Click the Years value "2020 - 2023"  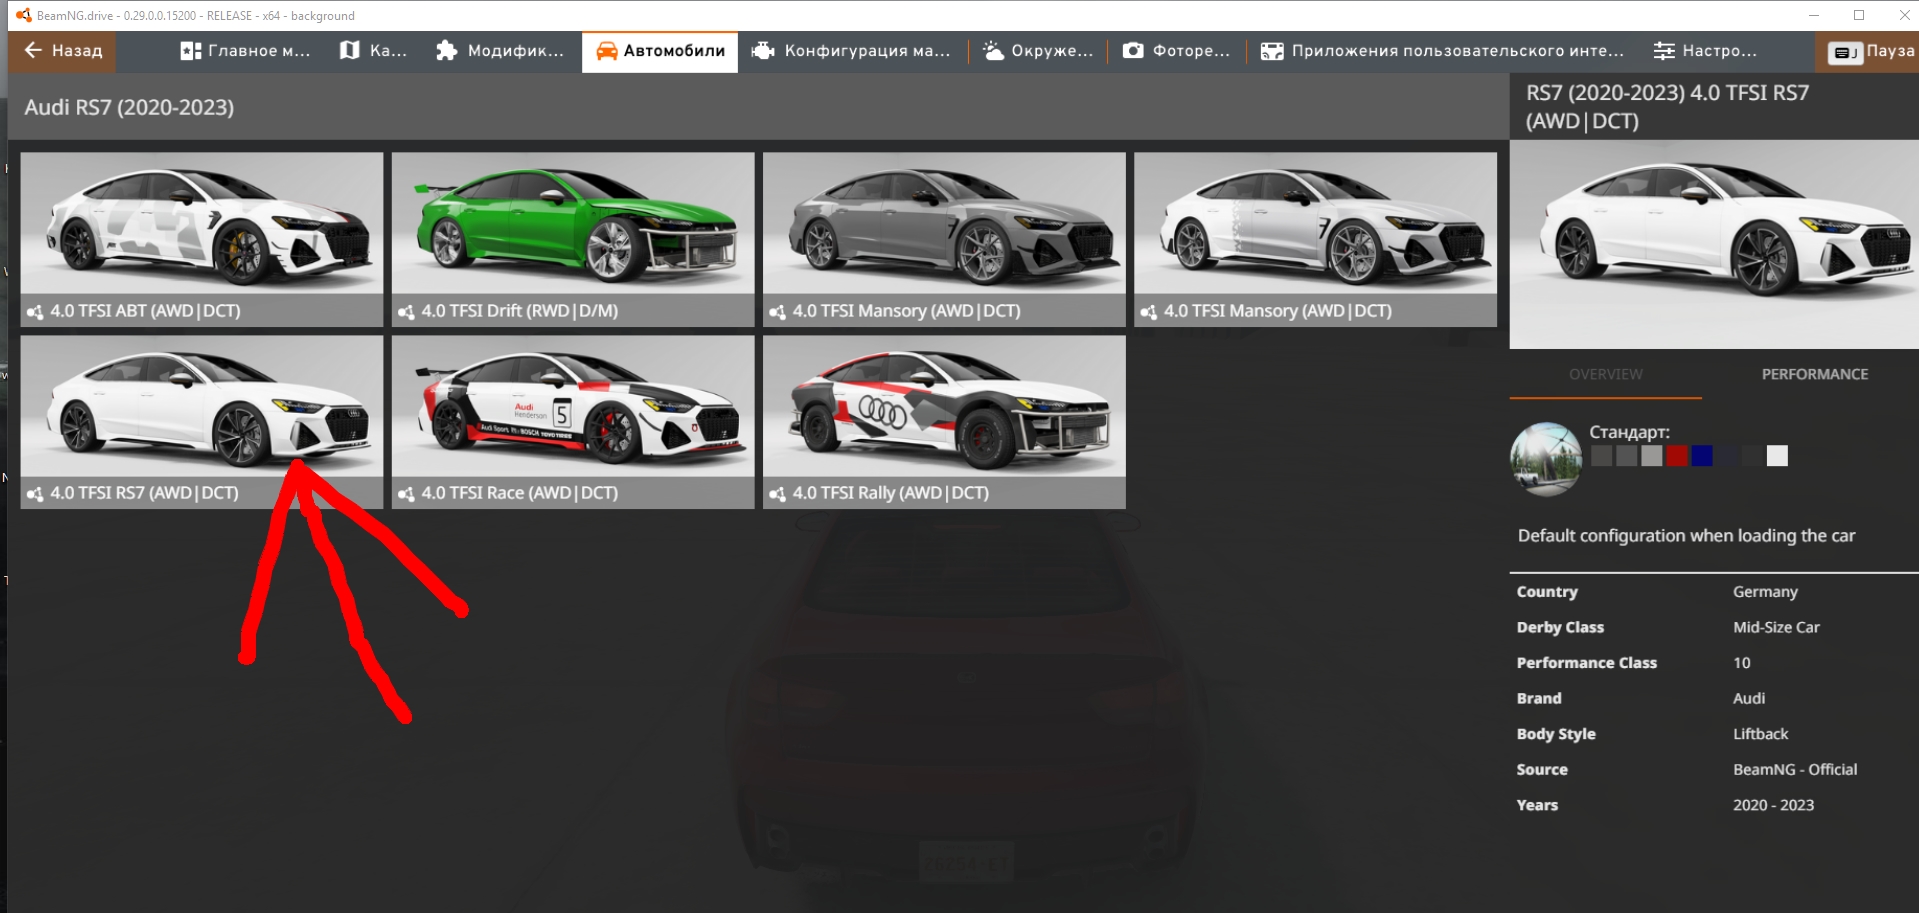[x=1773, y=805]
